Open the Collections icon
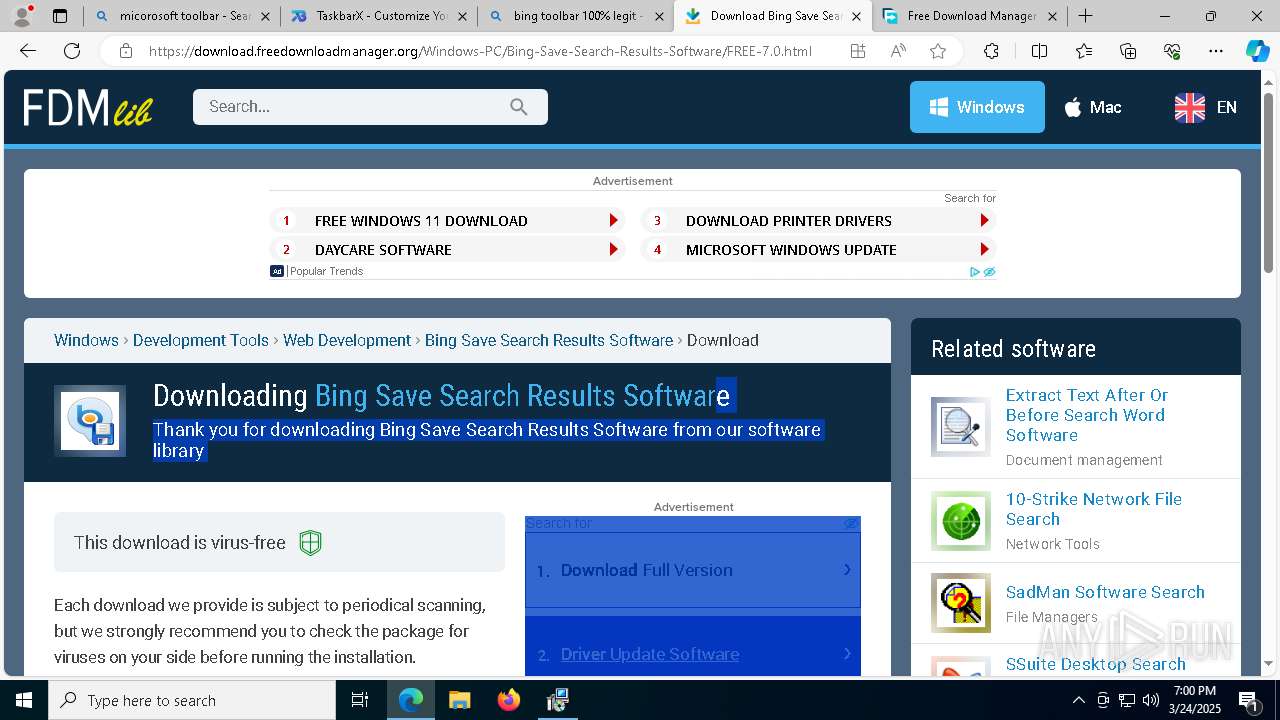 coord(1128,51)
